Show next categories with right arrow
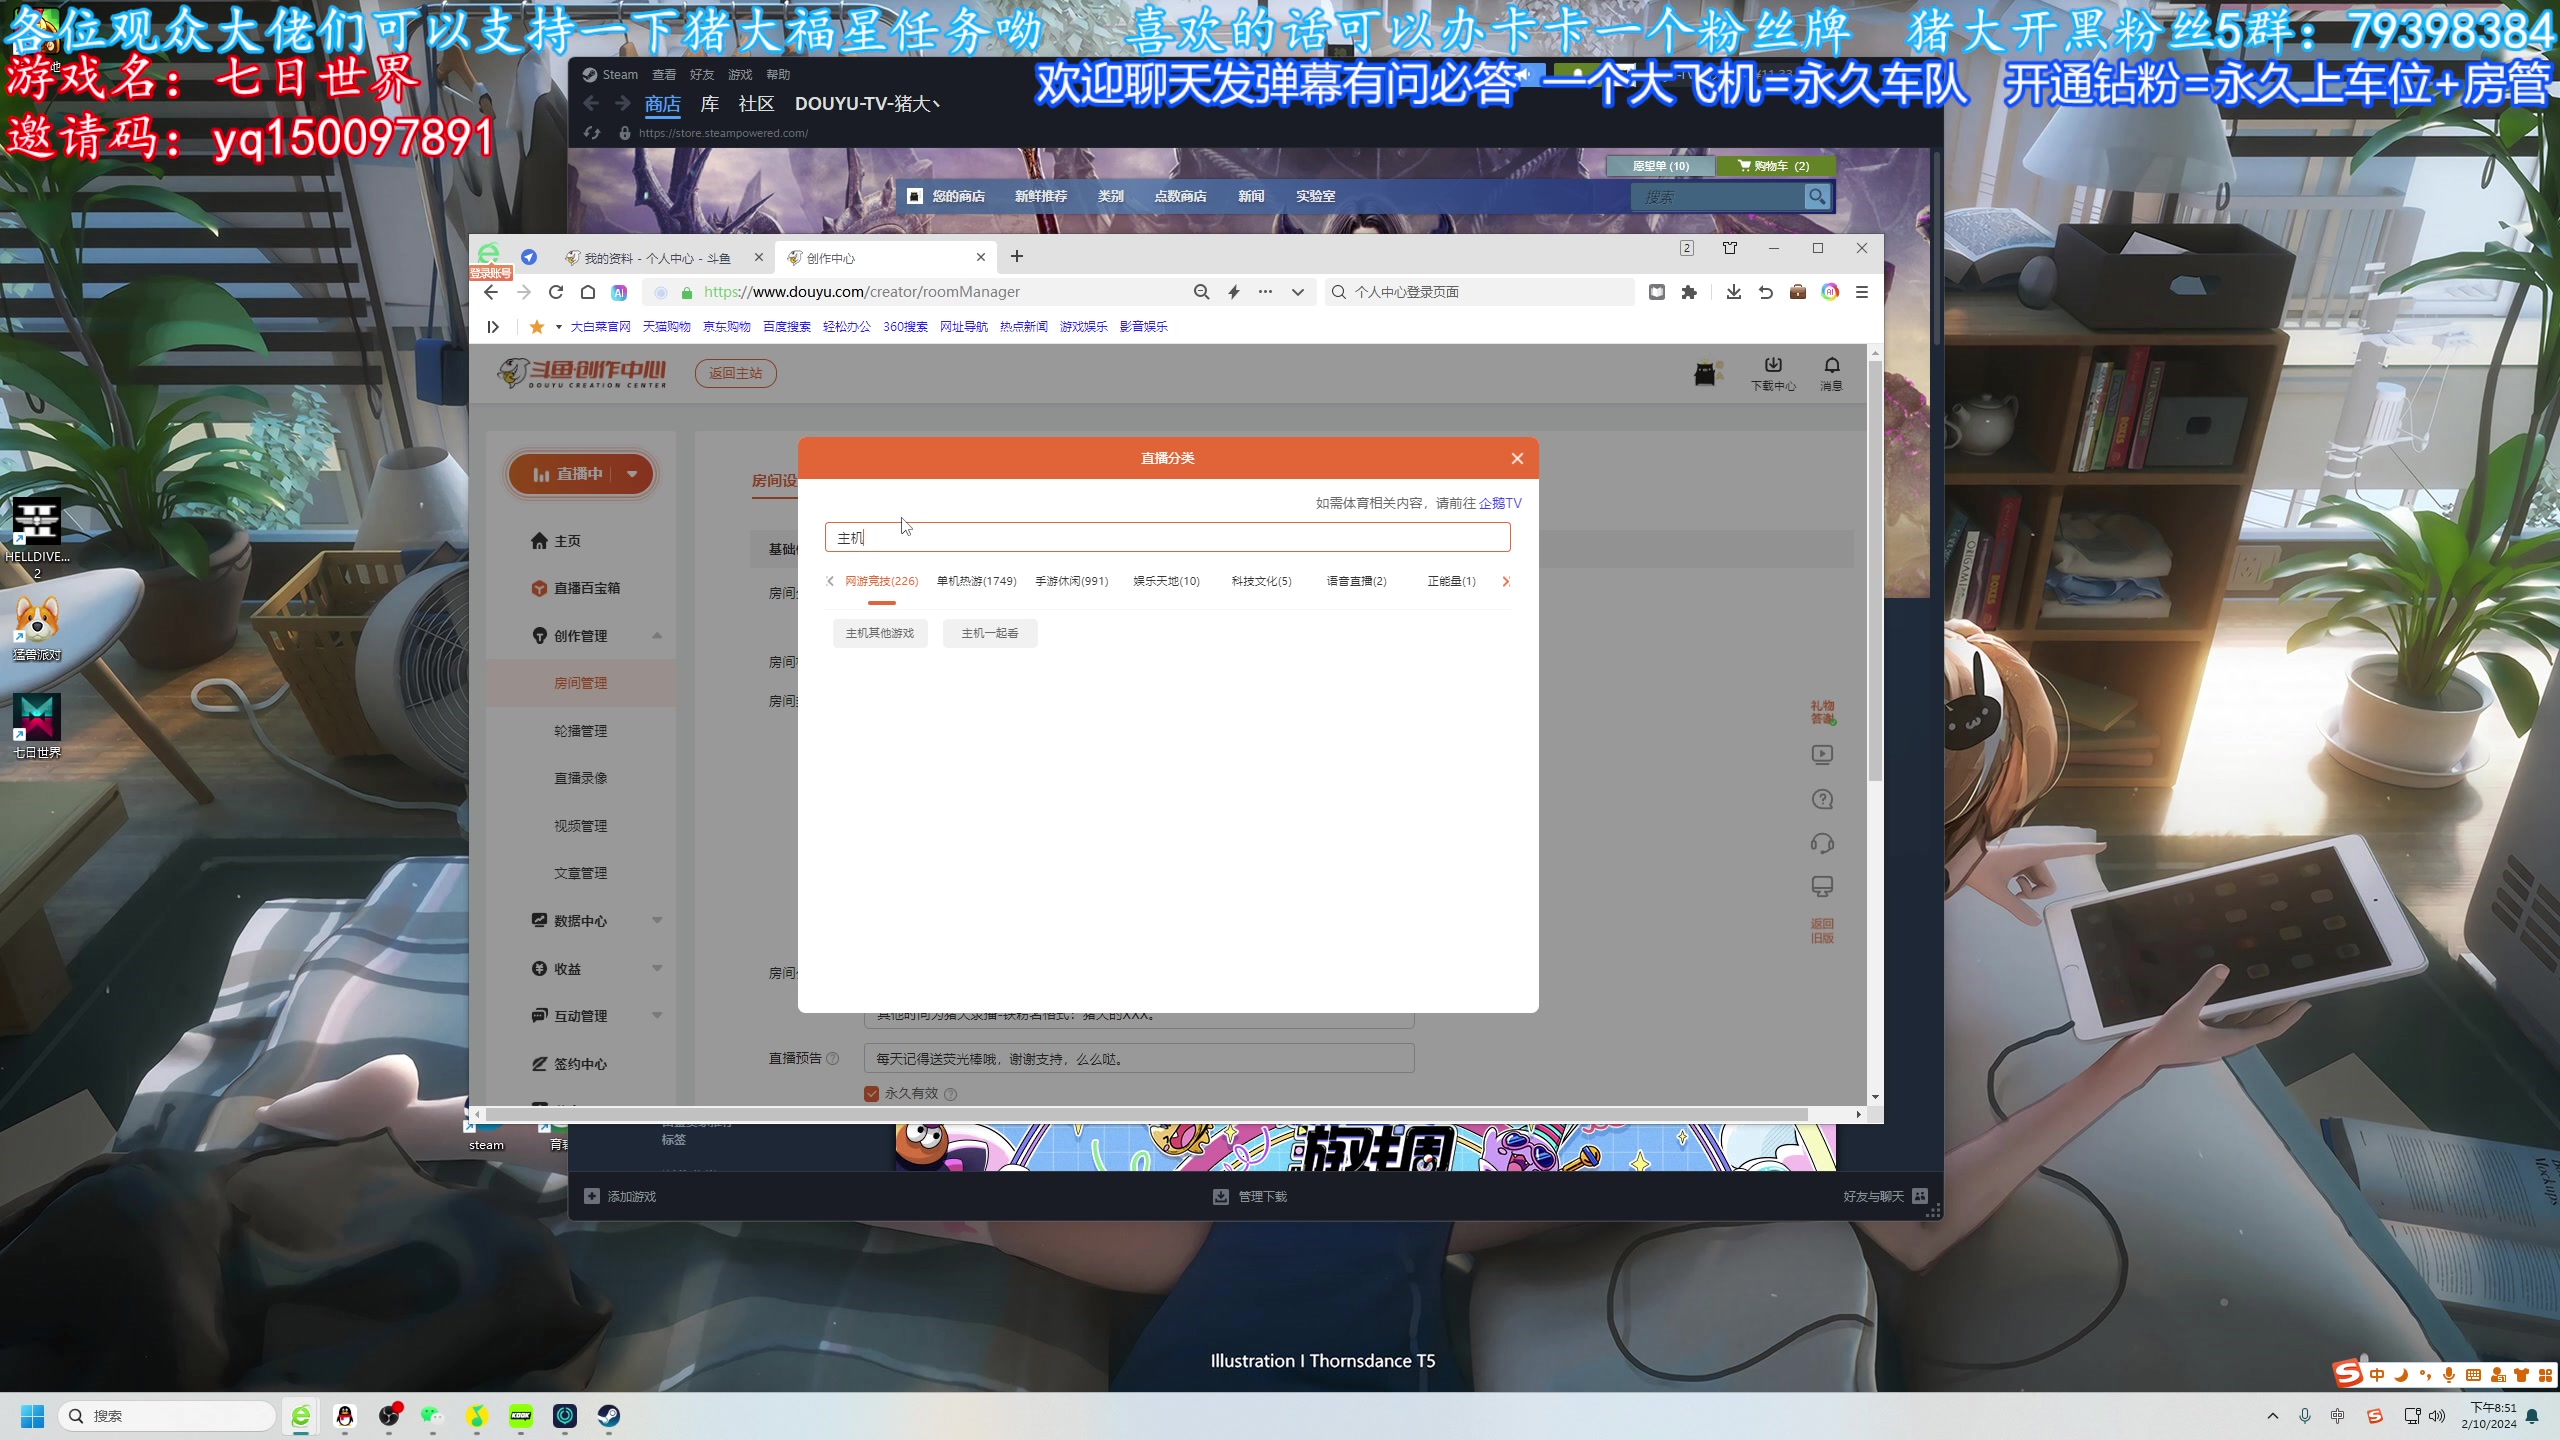Screen dimensions: 2560x1440 pos(1505,581)
